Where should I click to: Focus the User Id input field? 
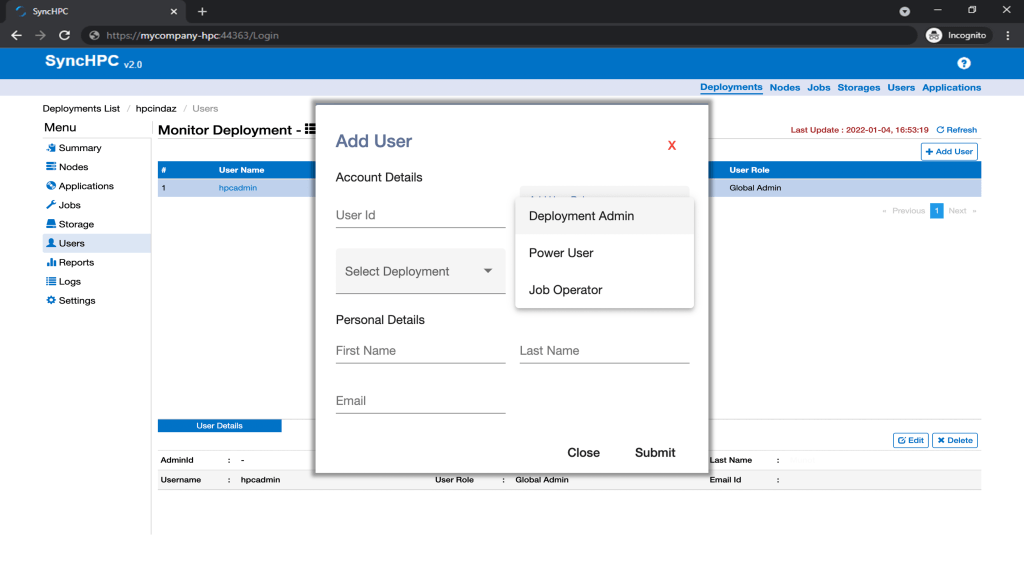[420, 215]
